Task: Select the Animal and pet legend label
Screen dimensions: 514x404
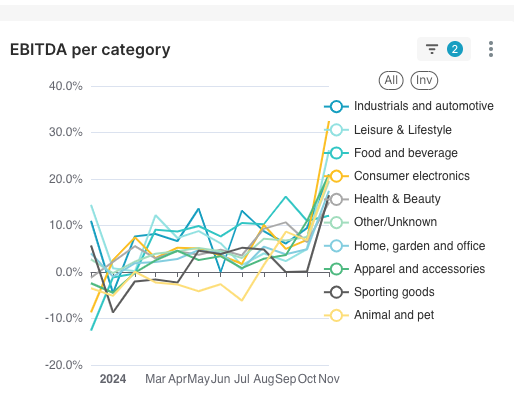Action: point(394,315)
